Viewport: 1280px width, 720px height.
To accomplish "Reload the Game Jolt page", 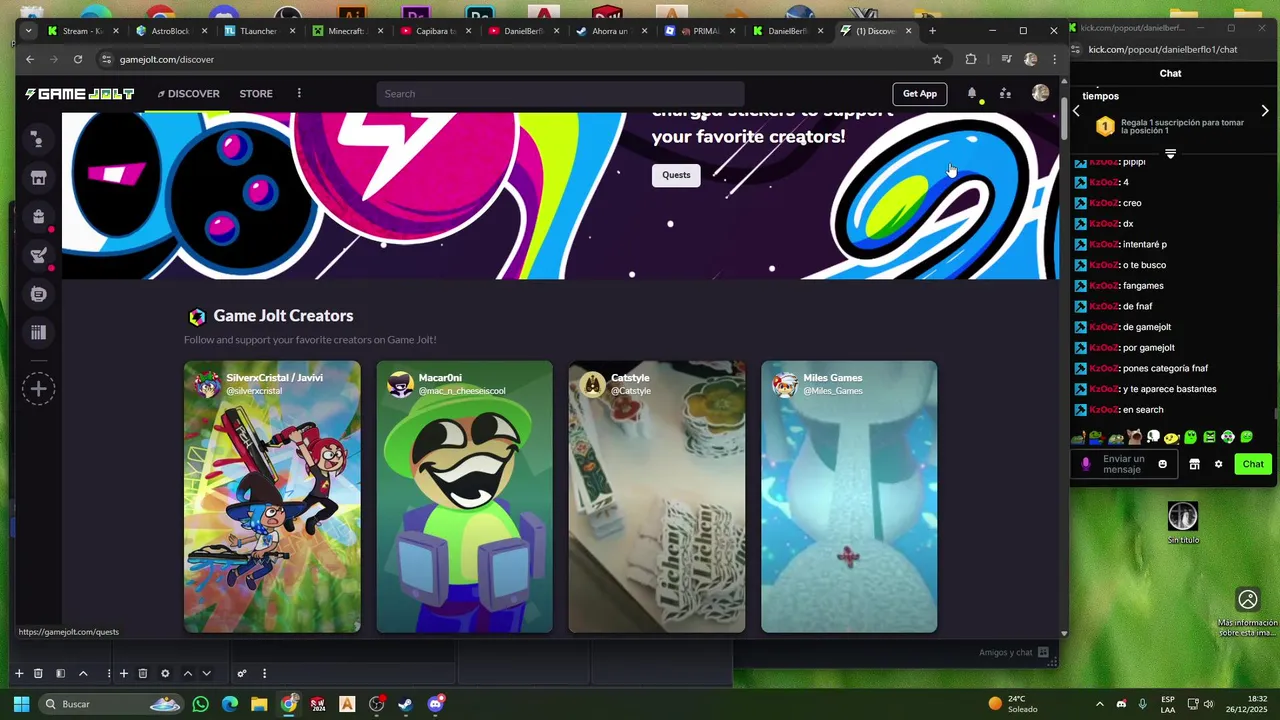I will [78, 59].
